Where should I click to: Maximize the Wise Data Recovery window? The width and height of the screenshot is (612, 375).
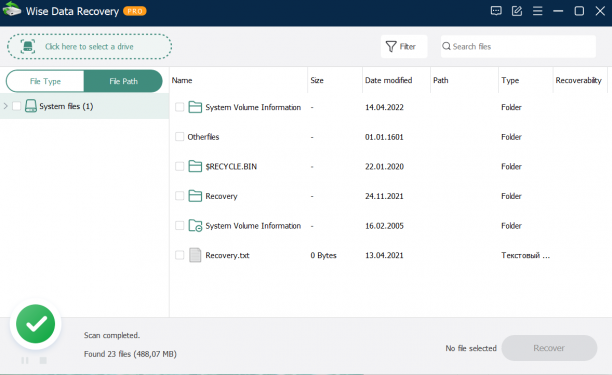click(579, 11)
